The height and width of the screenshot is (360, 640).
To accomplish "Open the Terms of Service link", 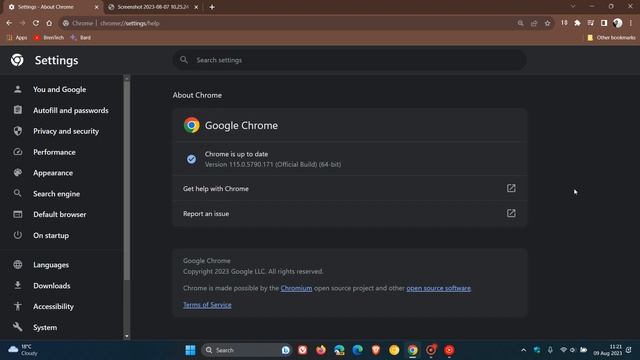I will click(207, 305).
